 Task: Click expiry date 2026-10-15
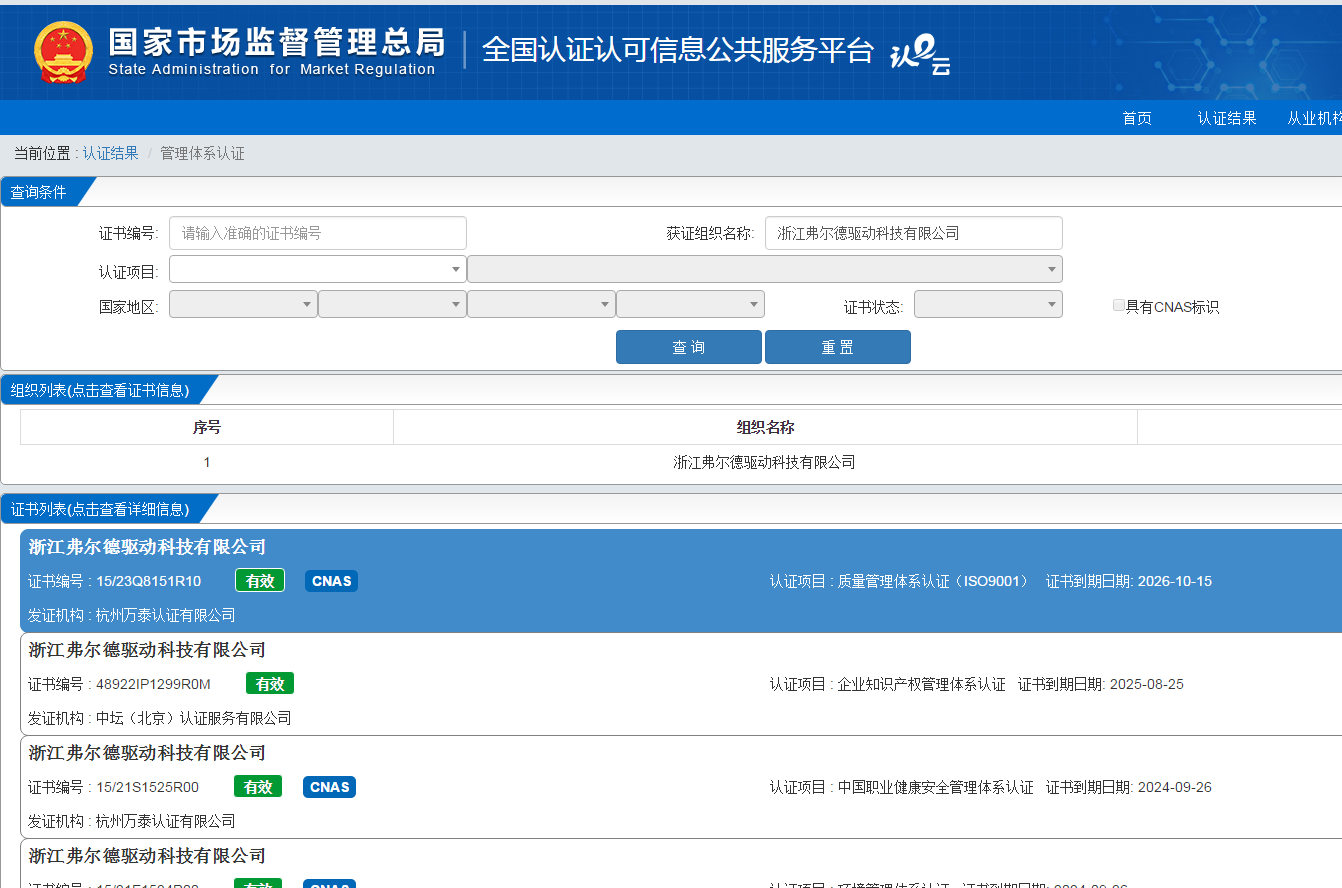tap(1175, 581)
